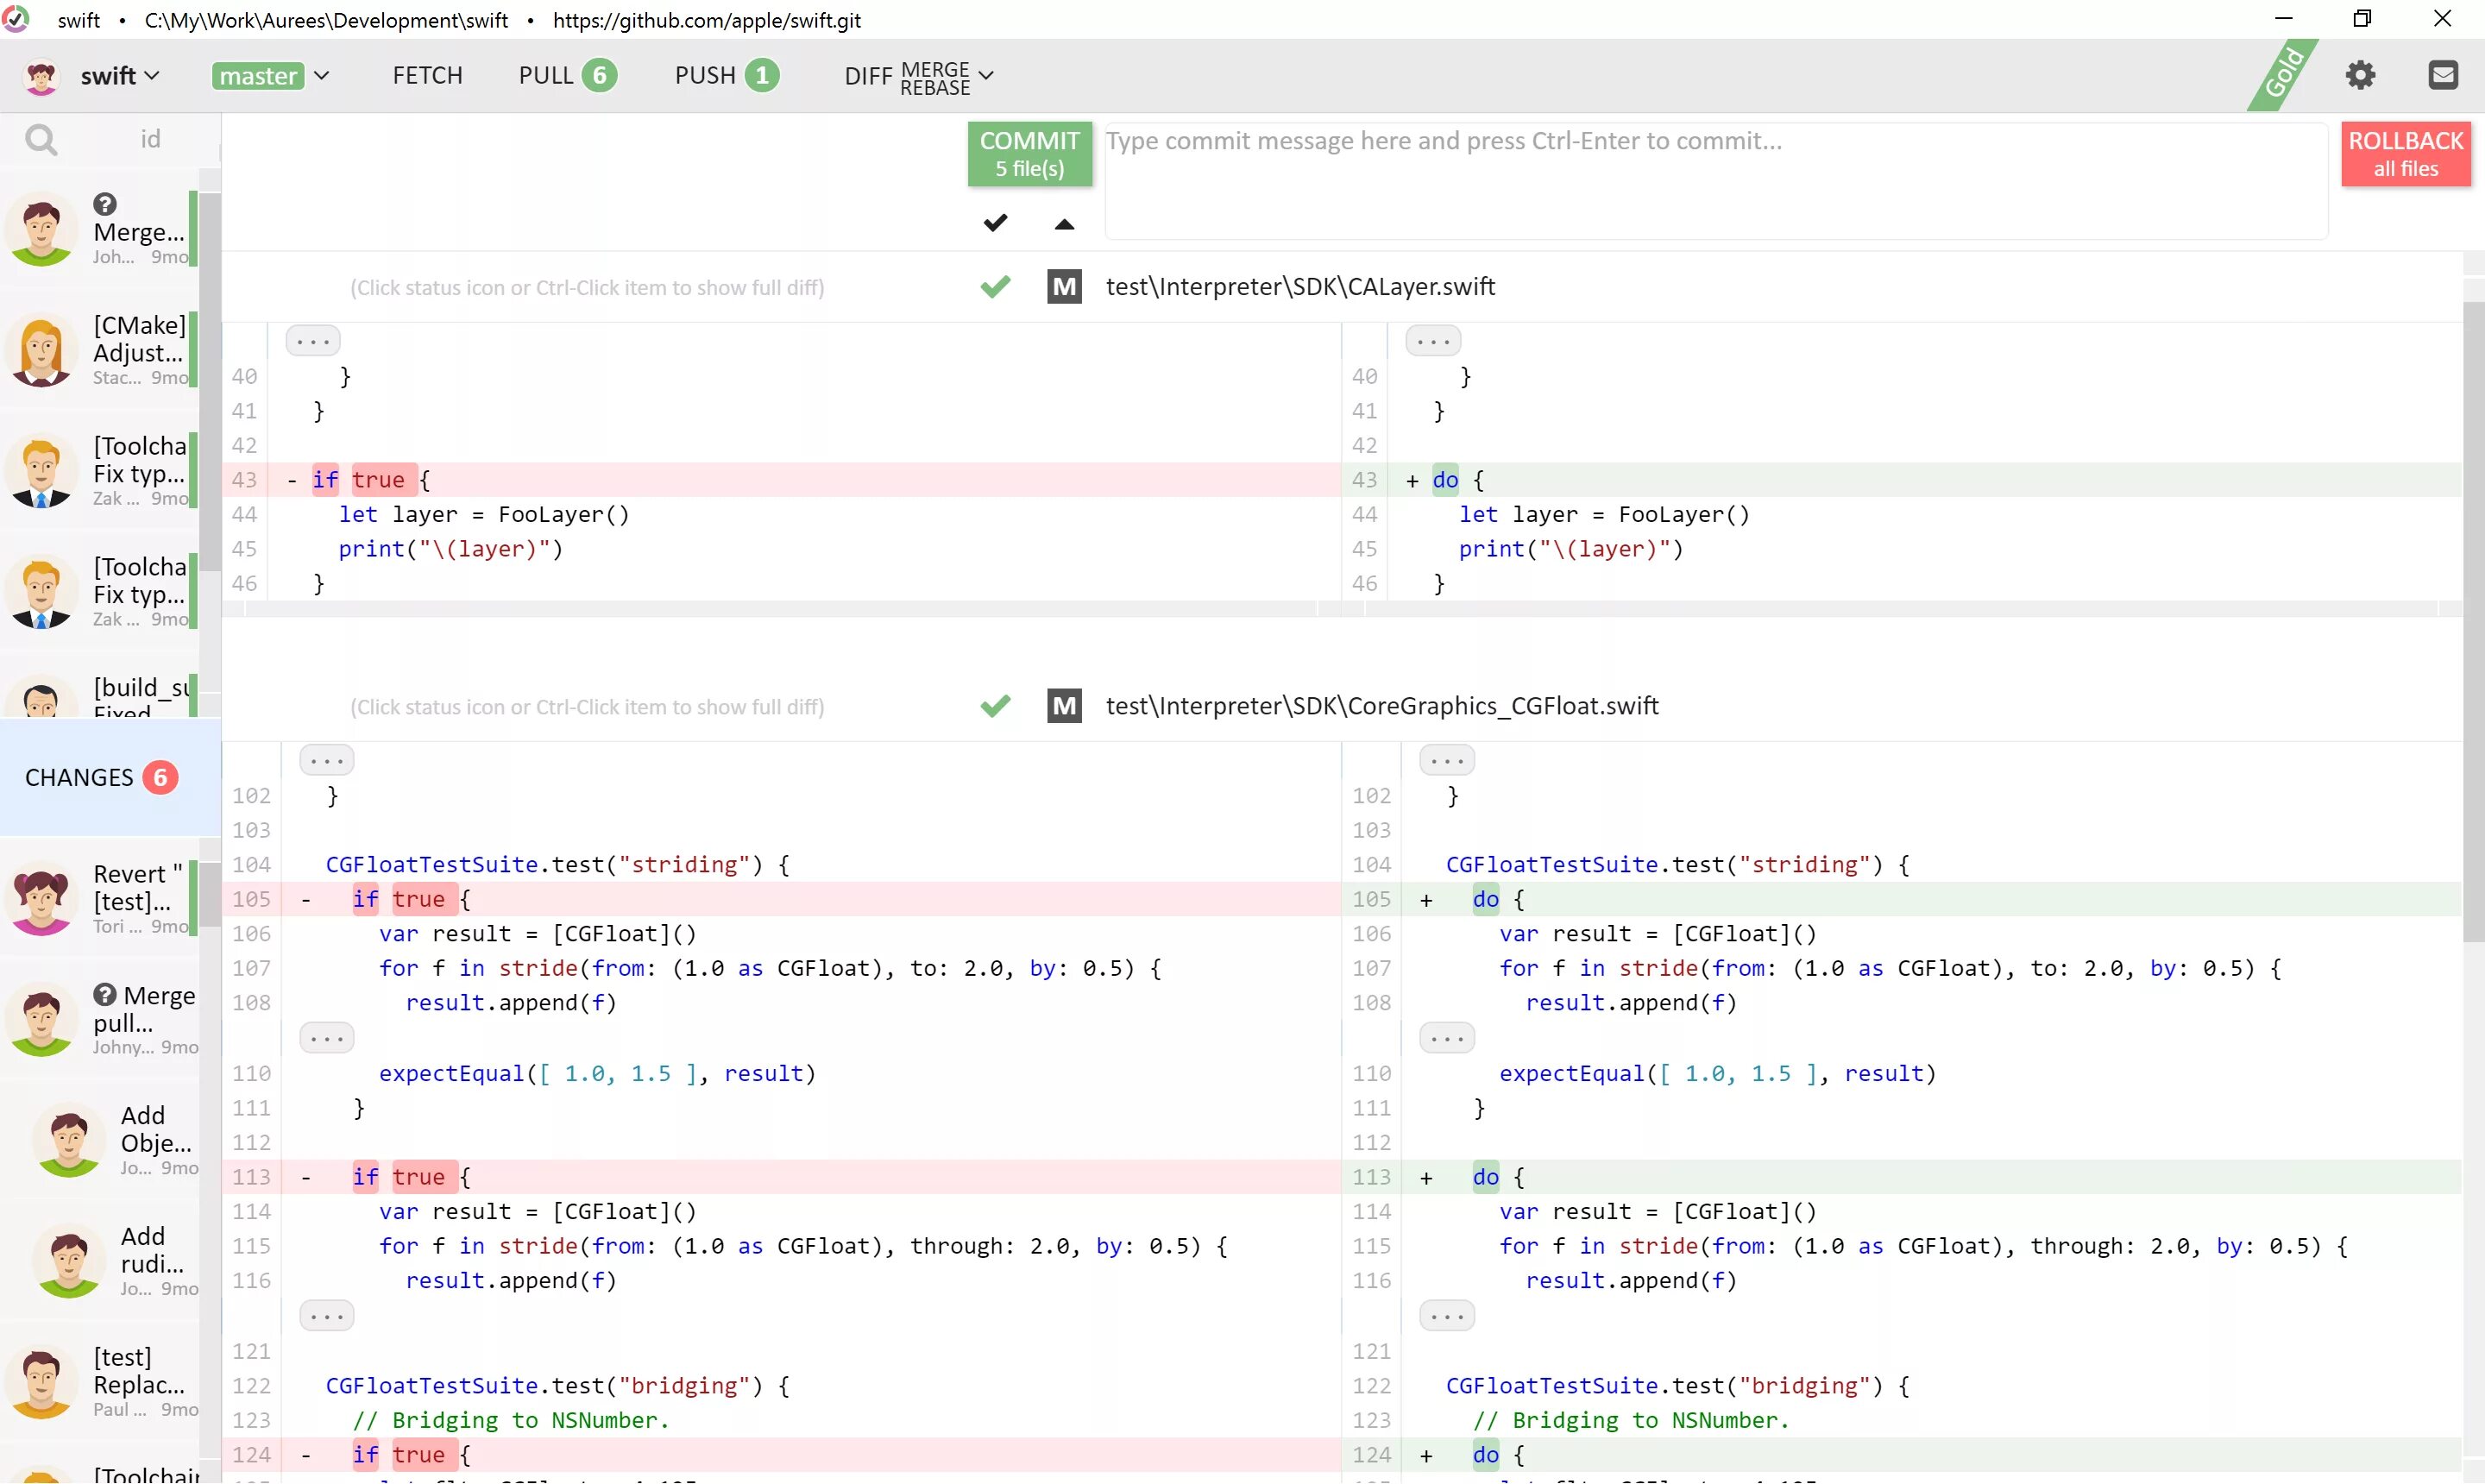
Task: Expand collapsed lines above line 40 left pane
Action: [x=313, y=341]
